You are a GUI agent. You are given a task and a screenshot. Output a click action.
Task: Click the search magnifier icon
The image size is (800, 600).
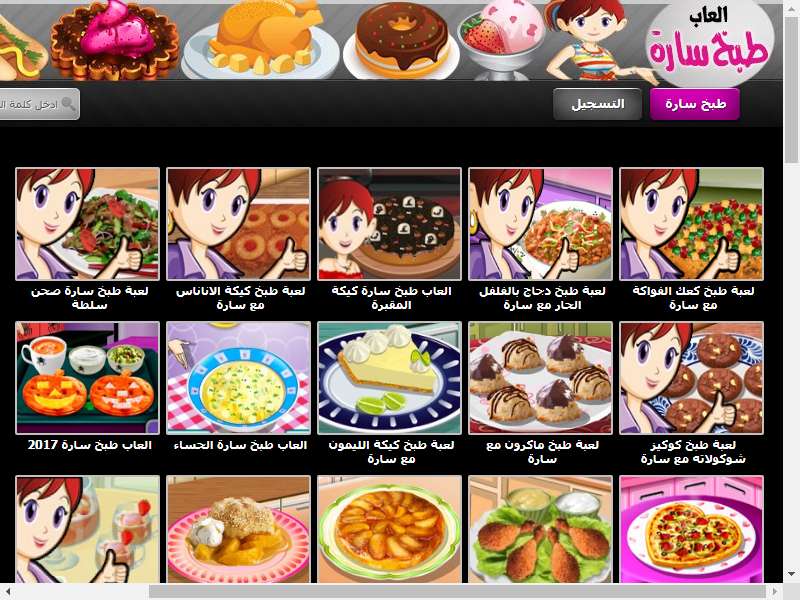(x=68, y=104)
